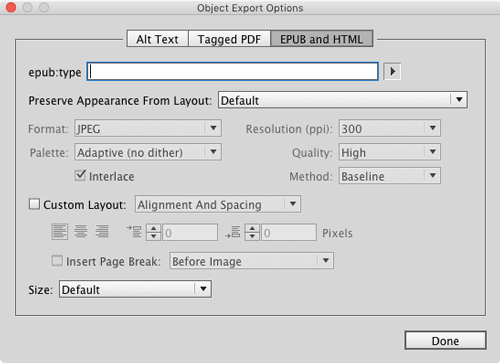Image resolution: width=500 pixels, height=363 pixels.
Task: Decrease the space after stepper value
Action: tap(252, 236)
